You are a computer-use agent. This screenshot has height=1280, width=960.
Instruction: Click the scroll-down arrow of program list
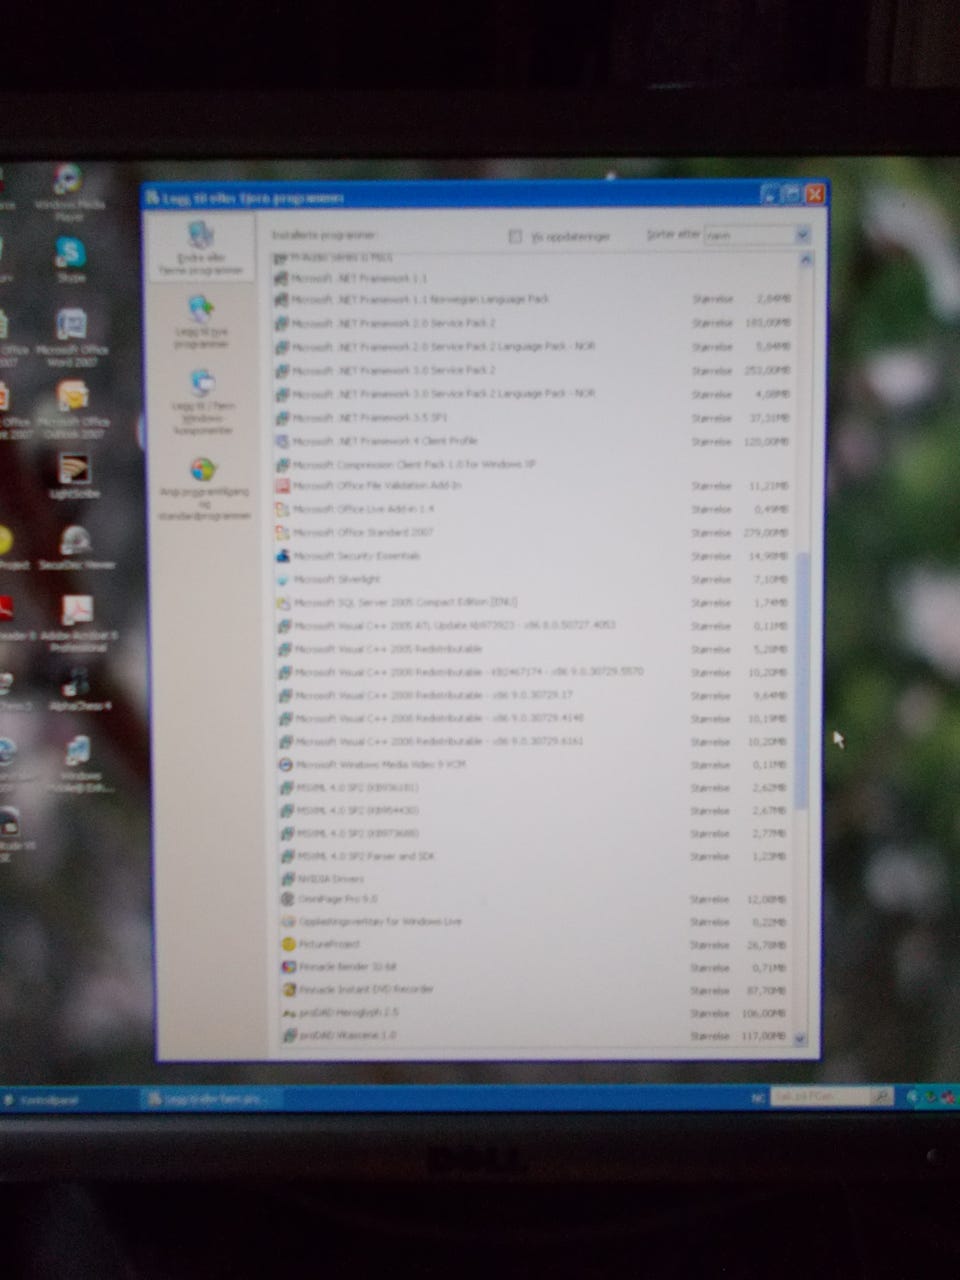[799, 1040]
